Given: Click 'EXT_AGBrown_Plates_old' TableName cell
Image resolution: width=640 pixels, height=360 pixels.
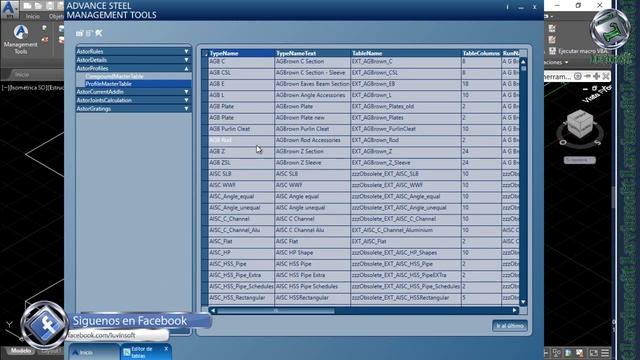Looking at the screenshot, I should point(406,107).
